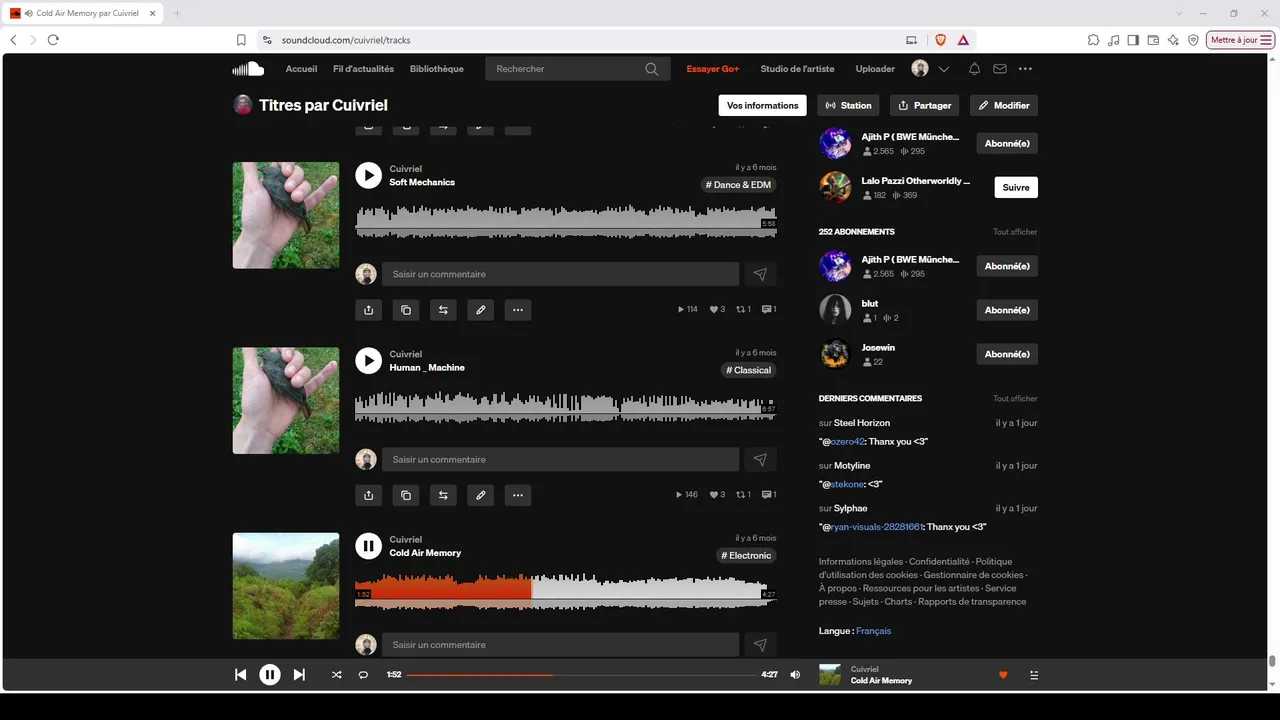
Task: Open the browser tab search chevron
Action: [x=1180, y=13]
